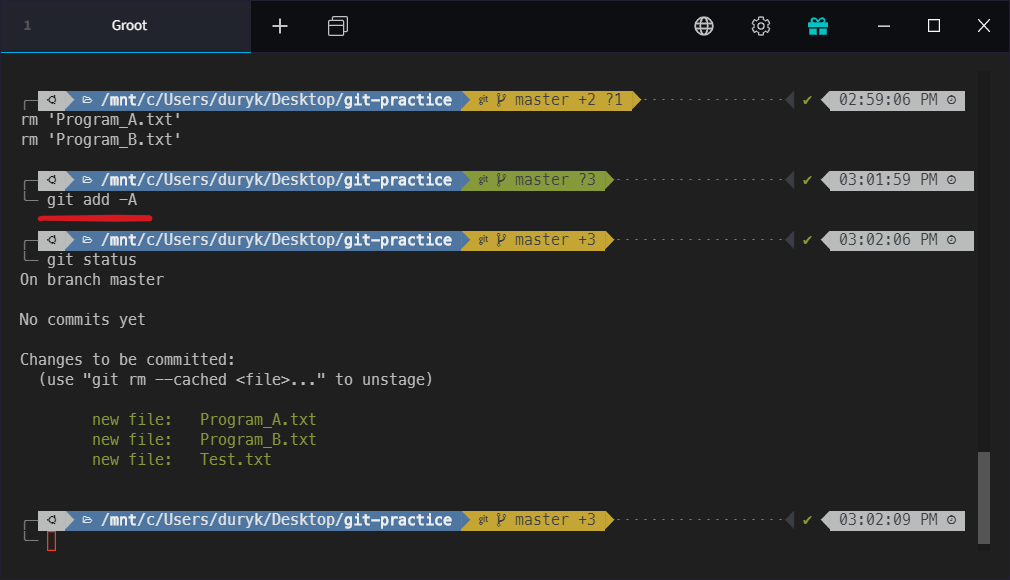Open a new tab with the plus icon
The image size is (1010, 580).
(x=280, y=26)
